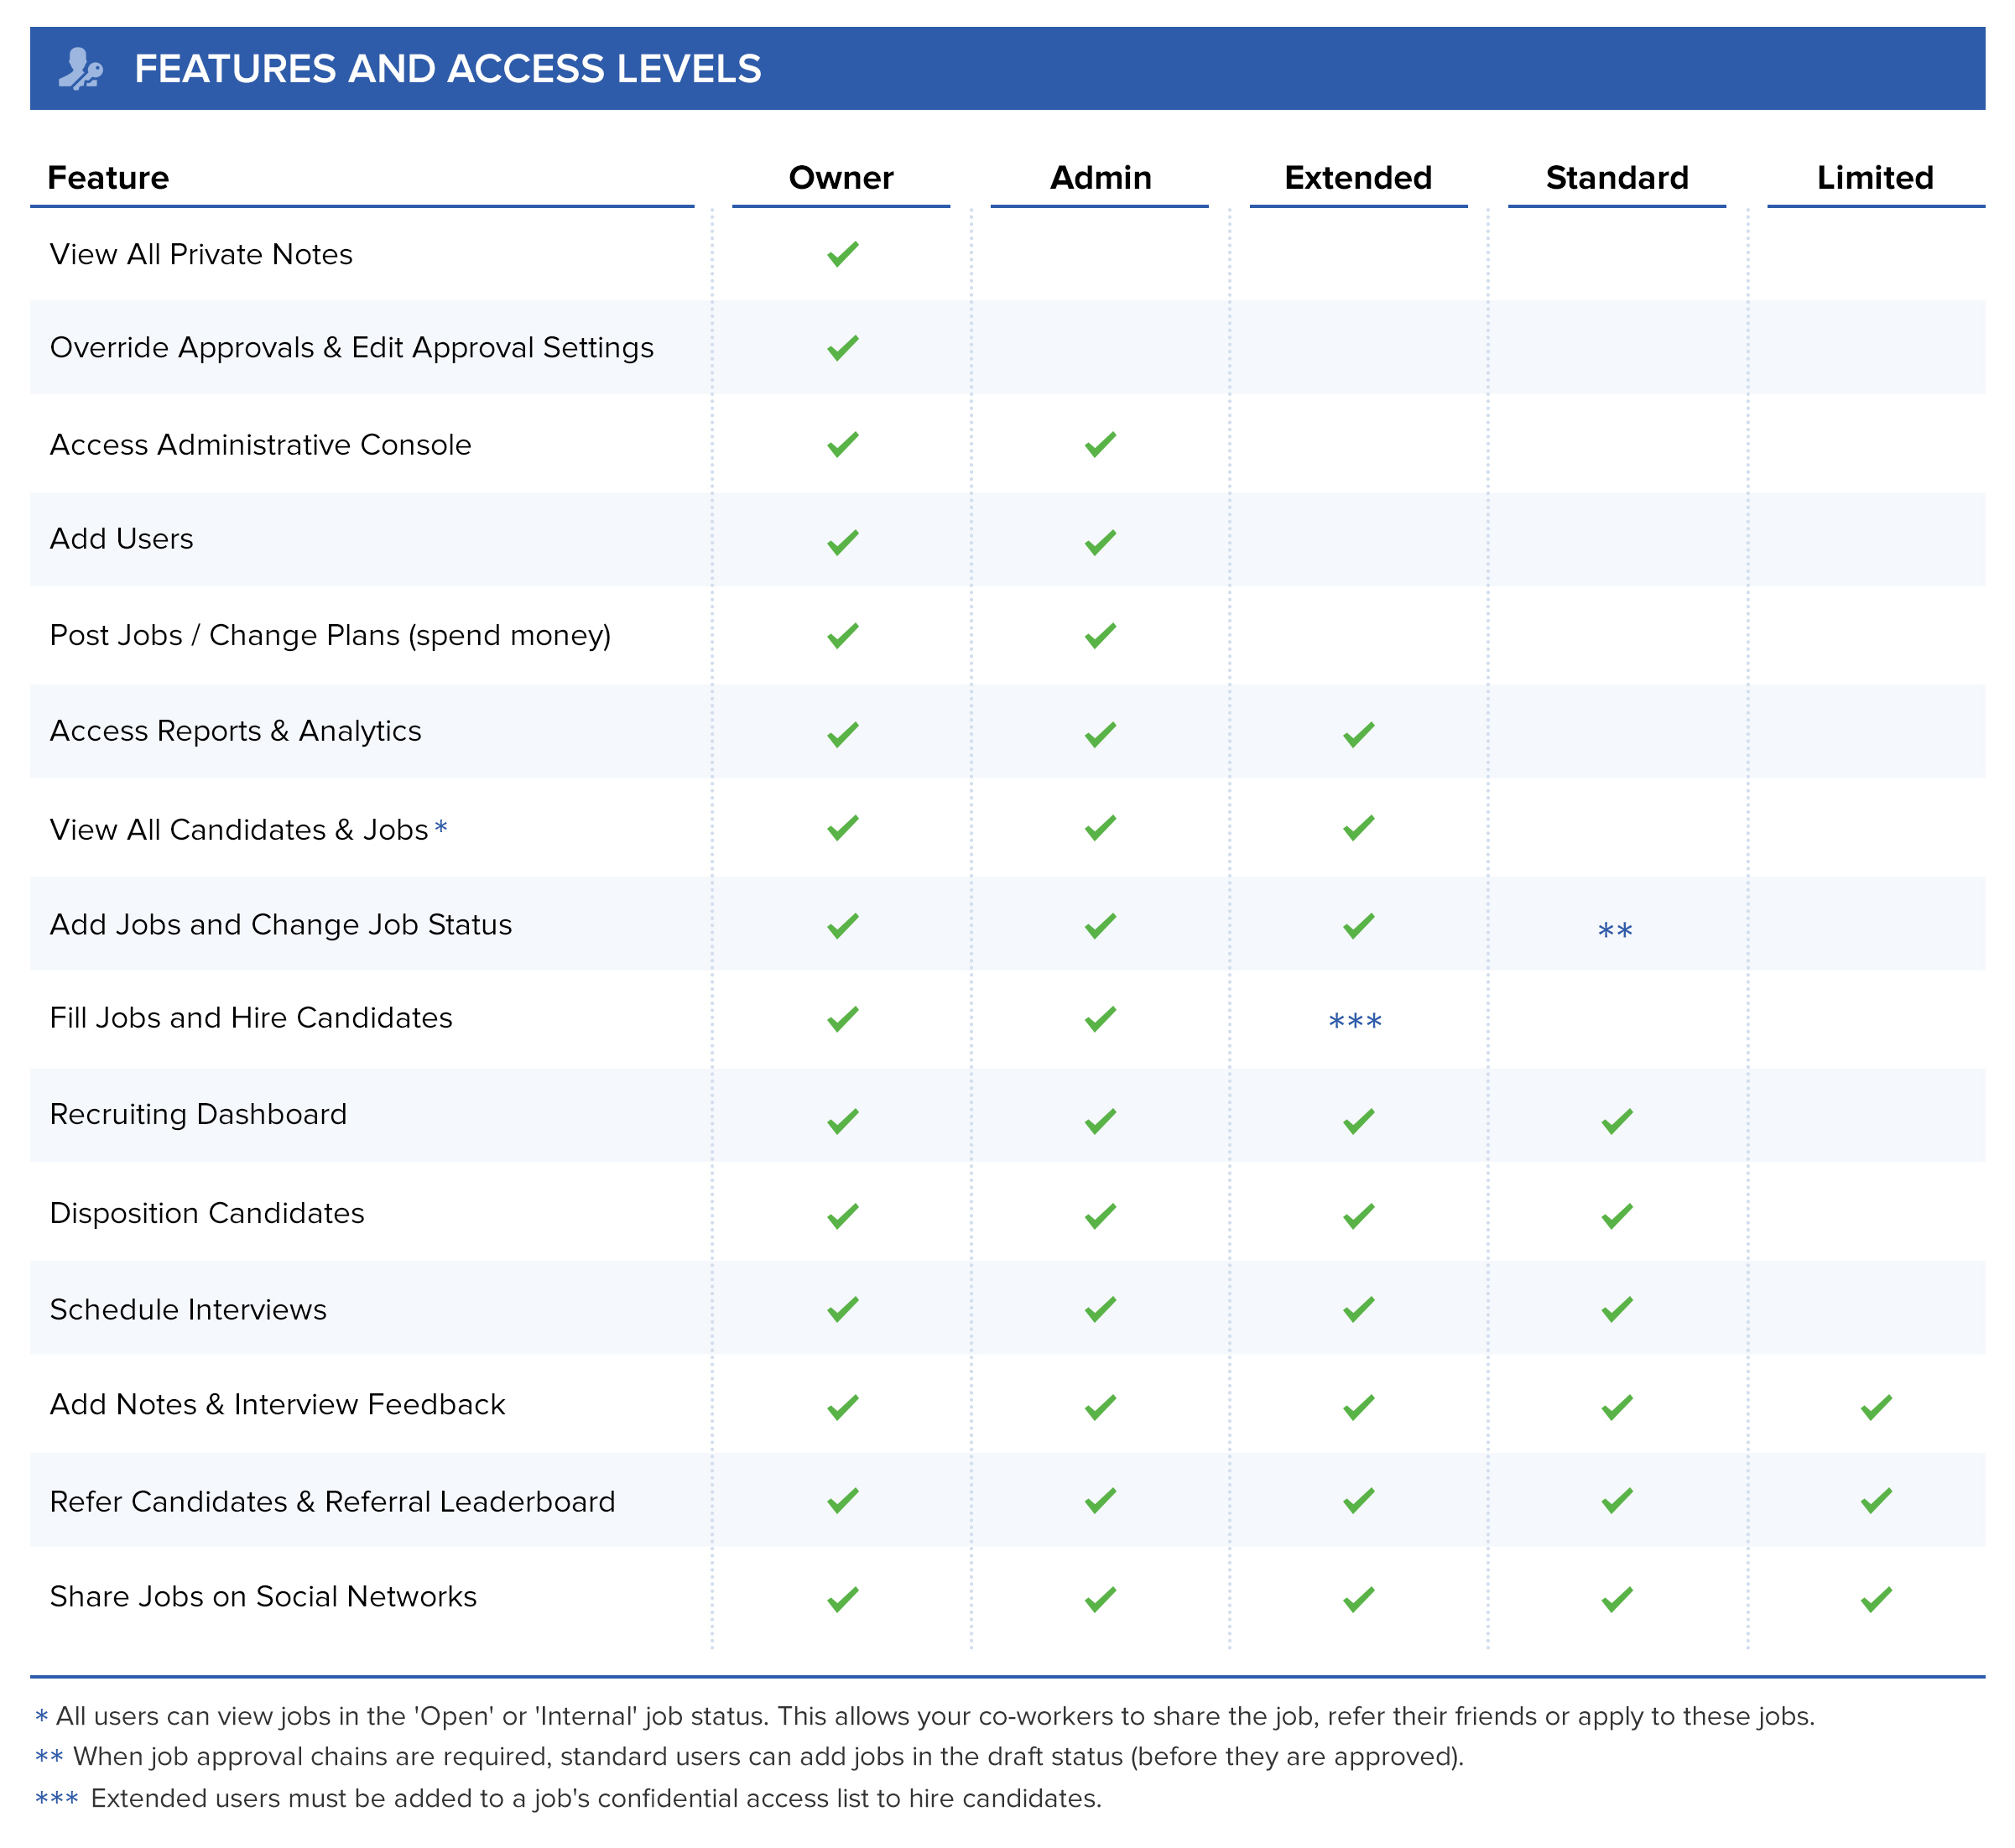Screen dimensions: 2015x1848
Task: Click the Owner checkmark for Override Approvals row
Action: click(843, 348)
